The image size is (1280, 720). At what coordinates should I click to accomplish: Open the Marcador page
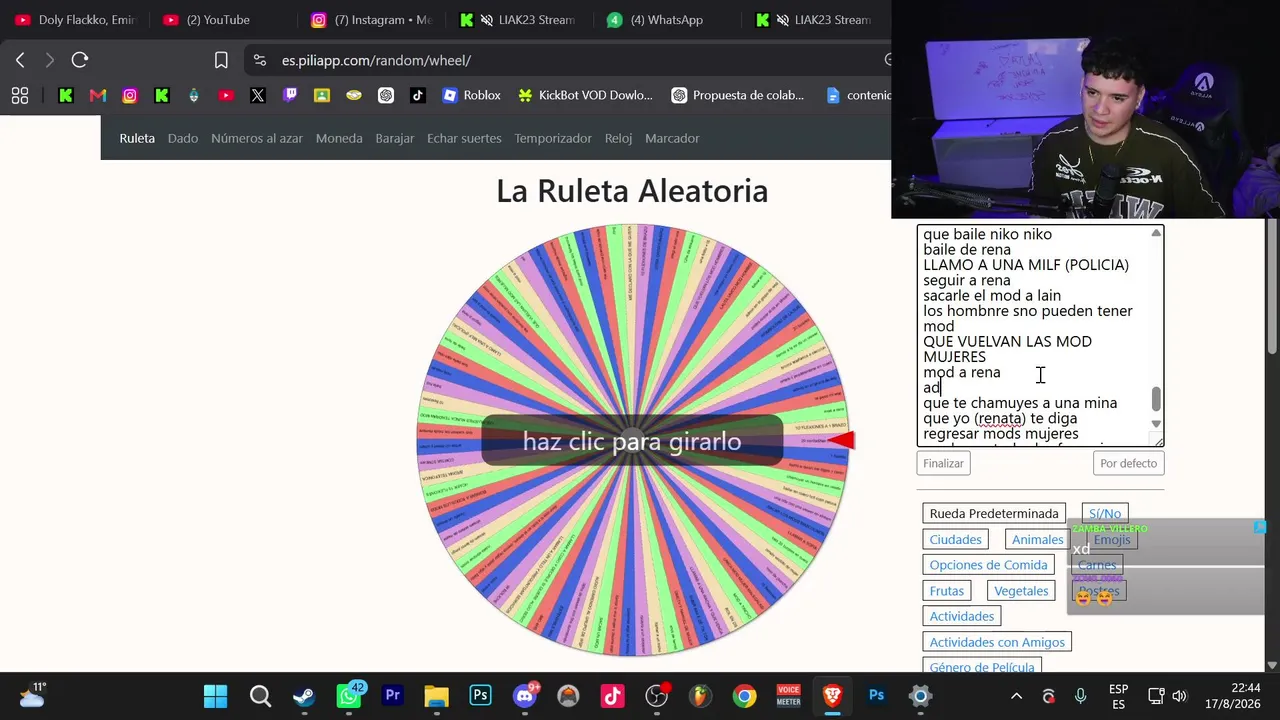pos(672,138)
